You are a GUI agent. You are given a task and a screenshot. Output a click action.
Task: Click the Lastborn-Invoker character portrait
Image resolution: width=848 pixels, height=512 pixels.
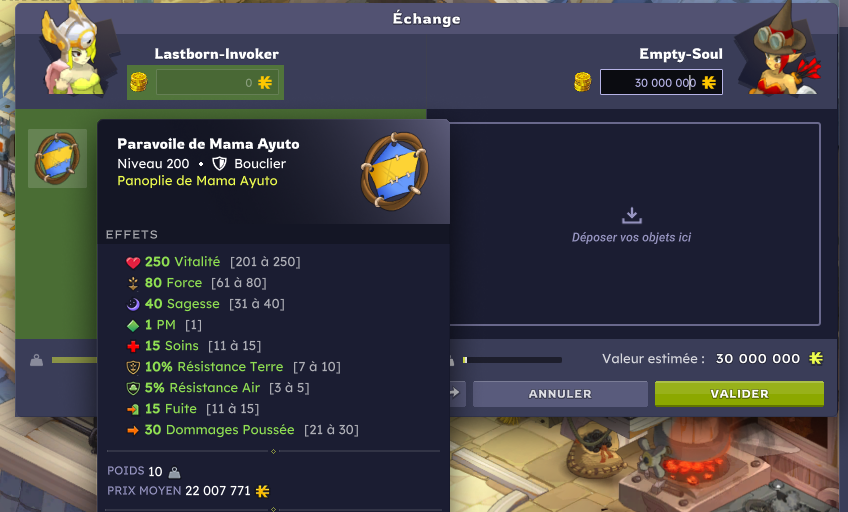tap(76, 51)
